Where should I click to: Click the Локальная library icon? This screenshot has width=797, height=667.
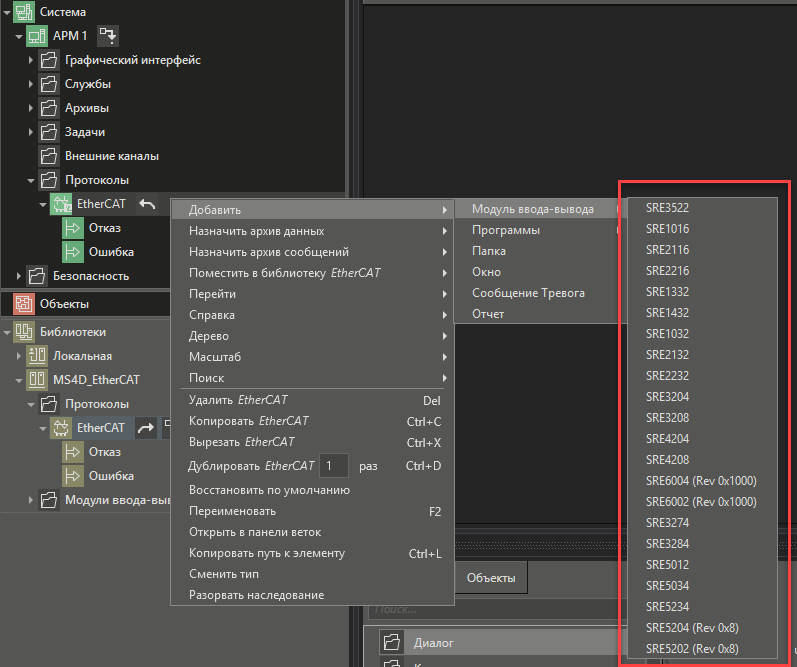37,355
